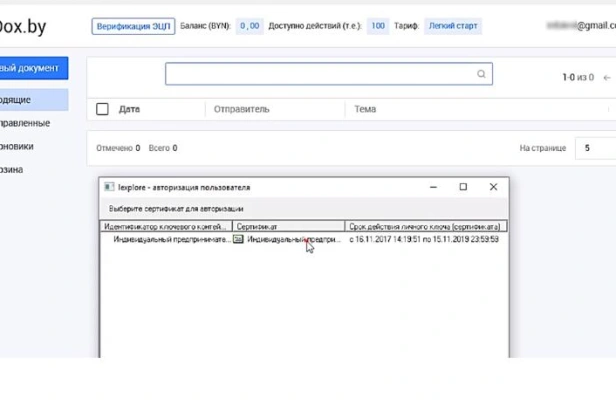Open the Черновики folder
This screenshot has width=616, height=405.
coord(16,146)
